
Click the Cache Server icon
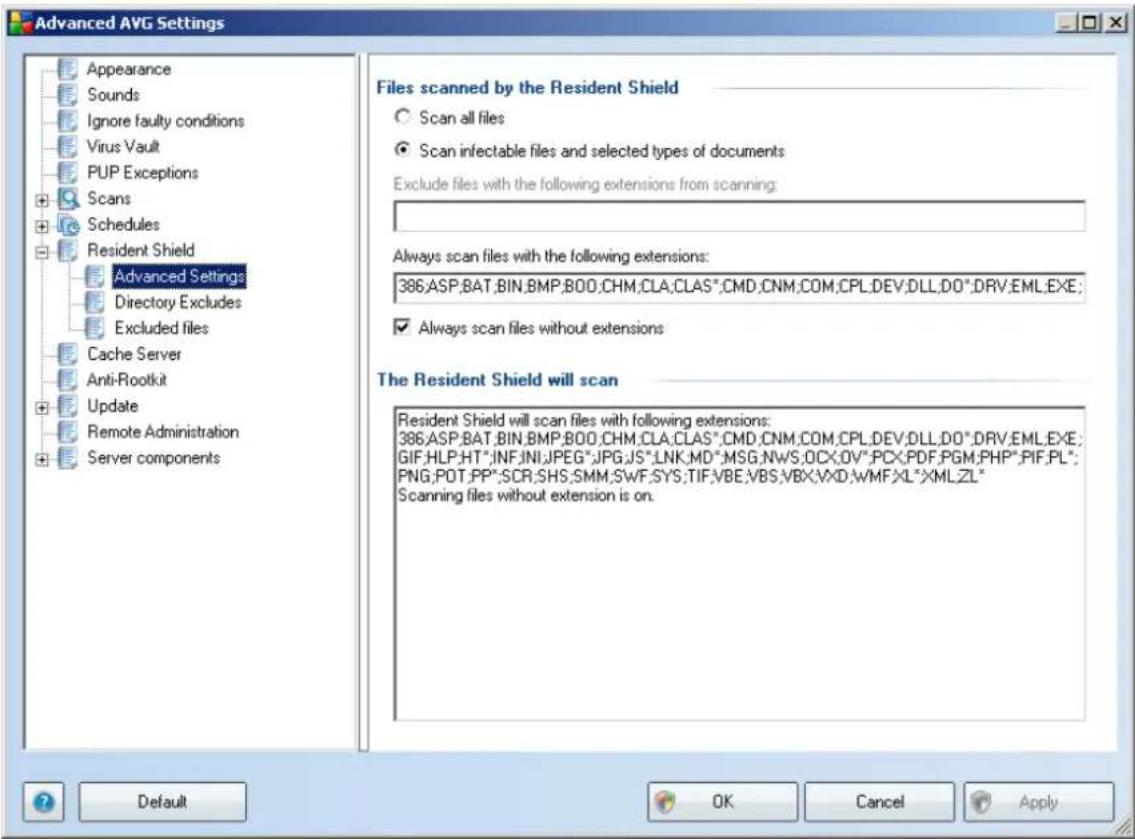click(67, 354)
